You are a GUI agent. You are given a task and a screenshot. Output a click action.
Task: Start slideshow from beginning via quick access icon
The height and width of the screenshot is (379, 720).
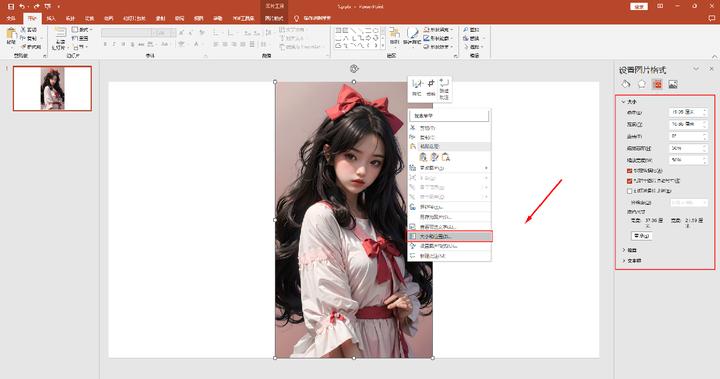click(48, 6)
